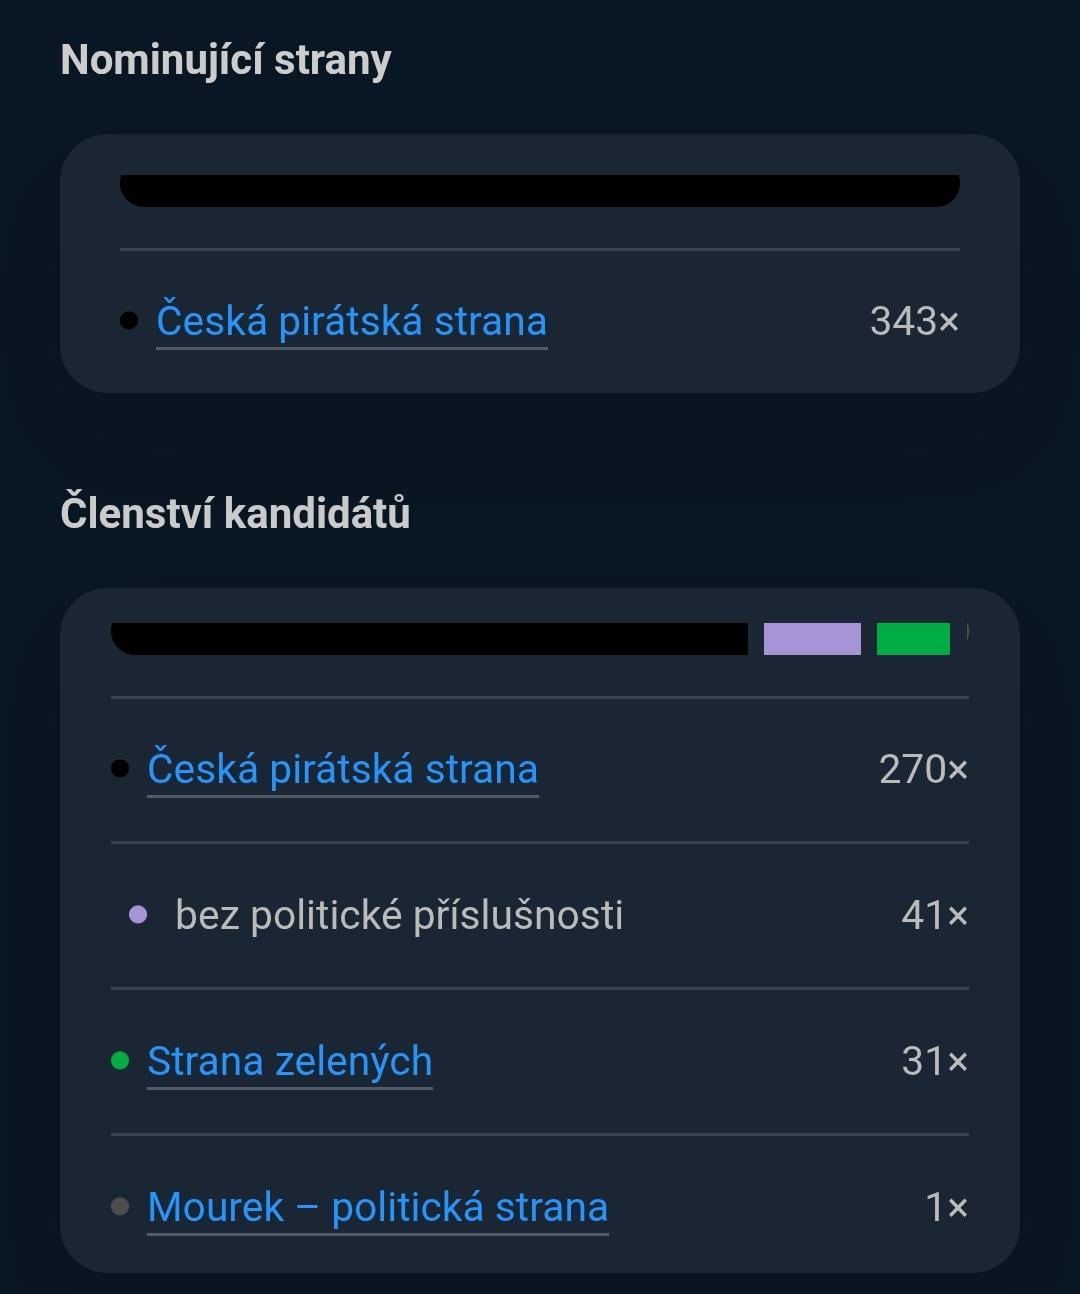Click the 31× count for Strana zelených
This screenshot has width=1080, height=1294.
click(x=934, y=1061)
